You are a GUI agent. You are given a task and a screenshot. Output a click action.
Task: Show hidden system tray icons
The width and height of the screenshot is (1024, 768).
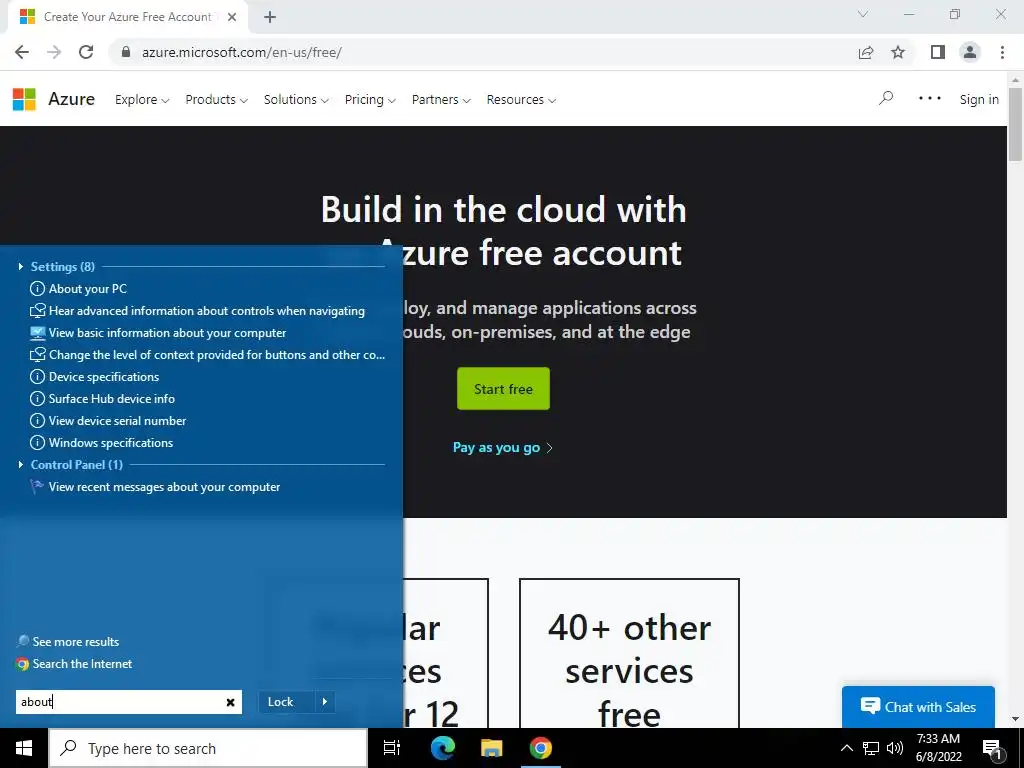(x=846, y=748)
